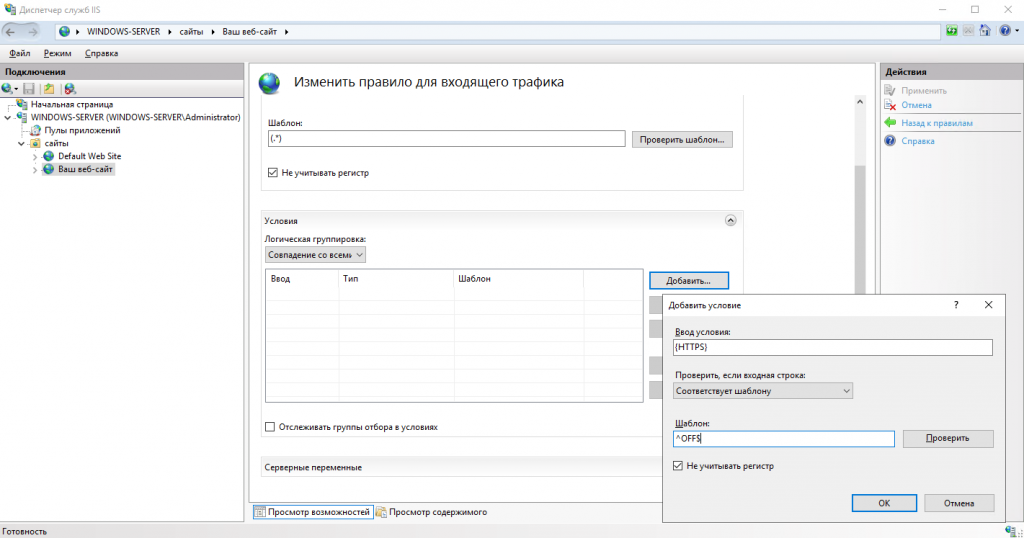
Task: Click the save disk icon in Connections toolbar
Action: 29,89
